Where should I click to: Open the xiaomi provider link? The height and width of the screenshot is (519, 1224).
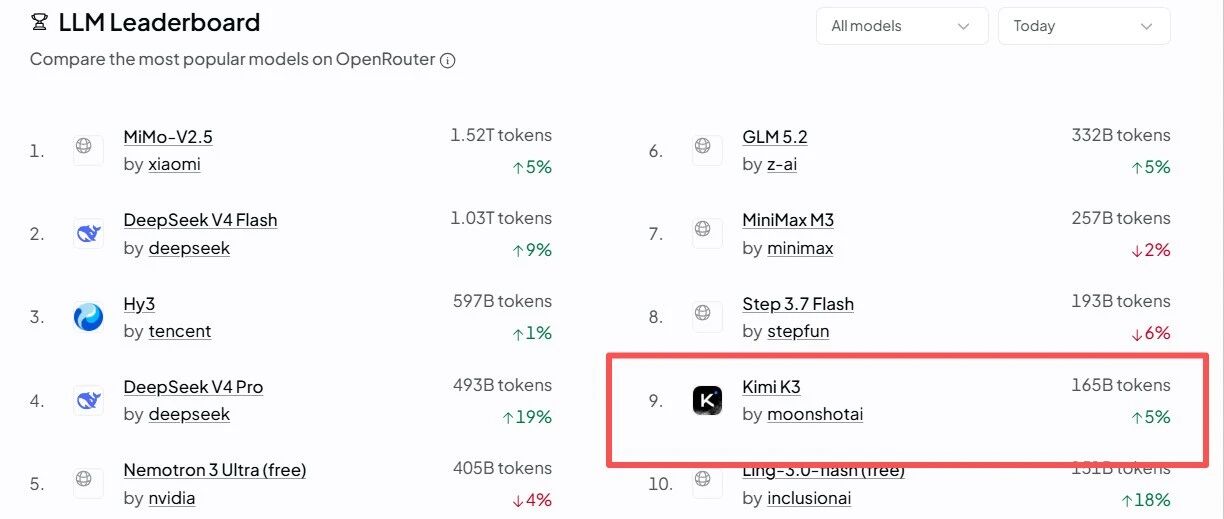(x=174, y=164)
